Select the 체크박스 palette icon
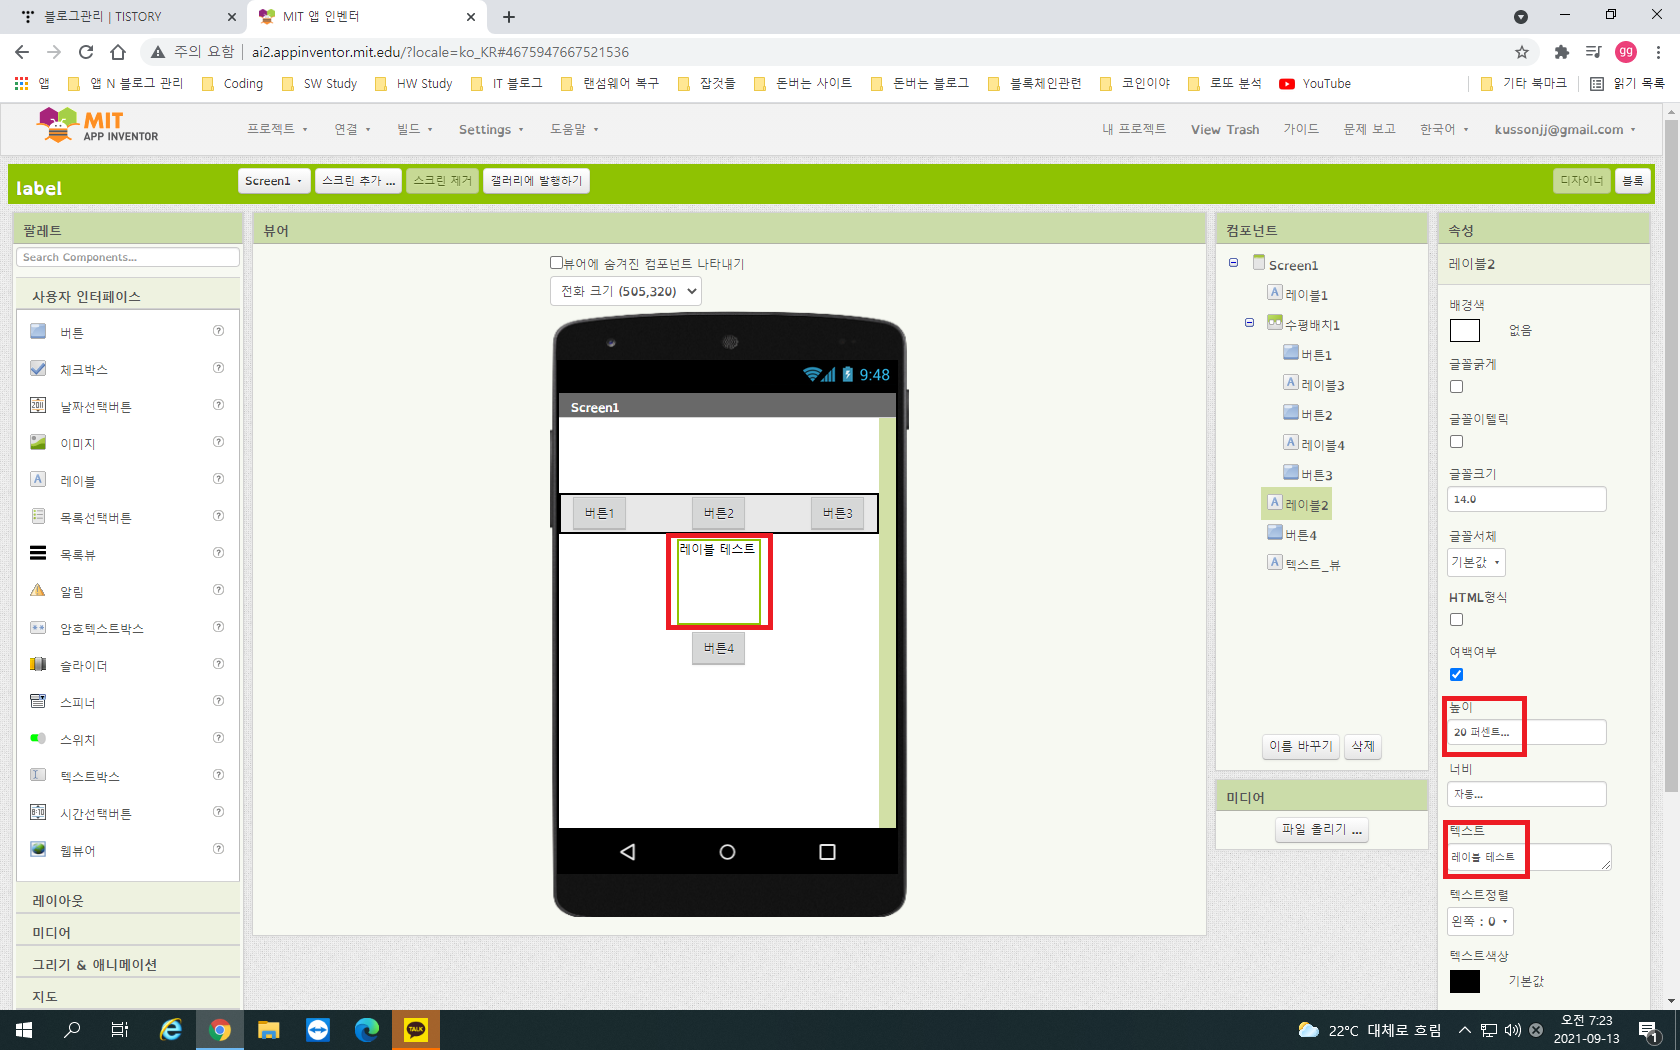This screenshot has width=1680, height=1050. click(38, 368)
